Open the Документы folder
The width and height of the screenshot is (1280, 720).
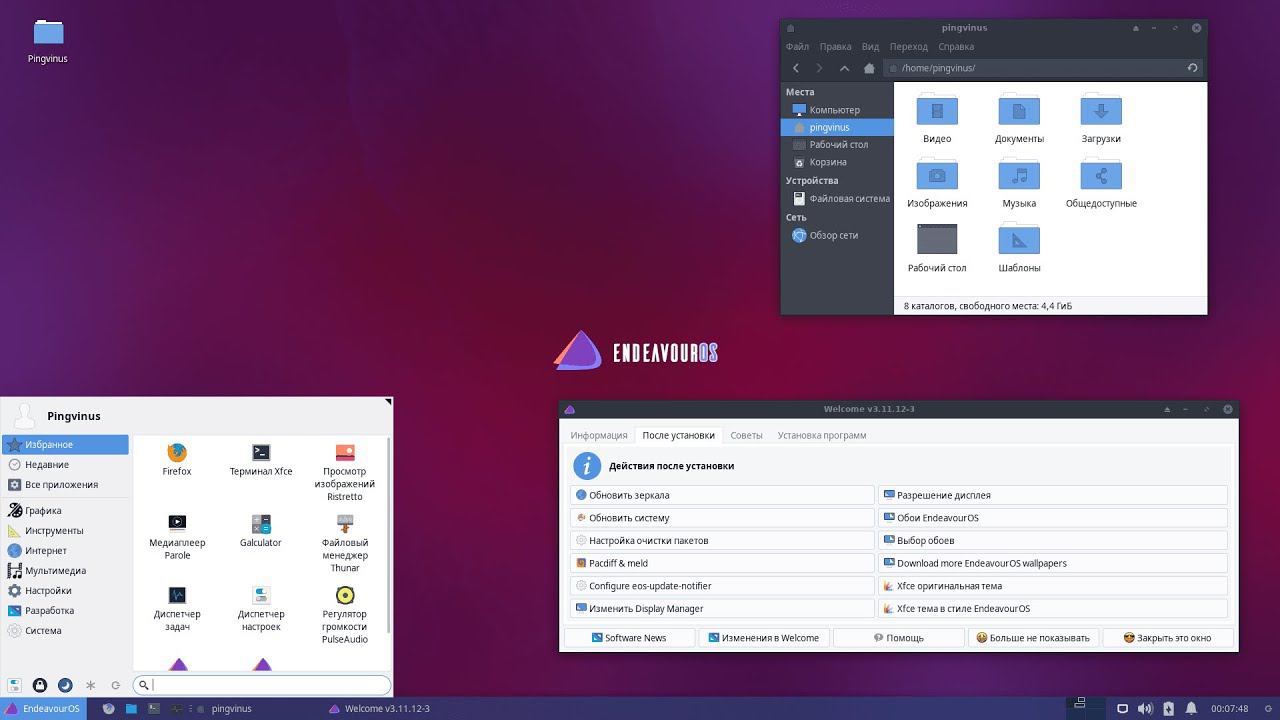tap(1019, 119)
